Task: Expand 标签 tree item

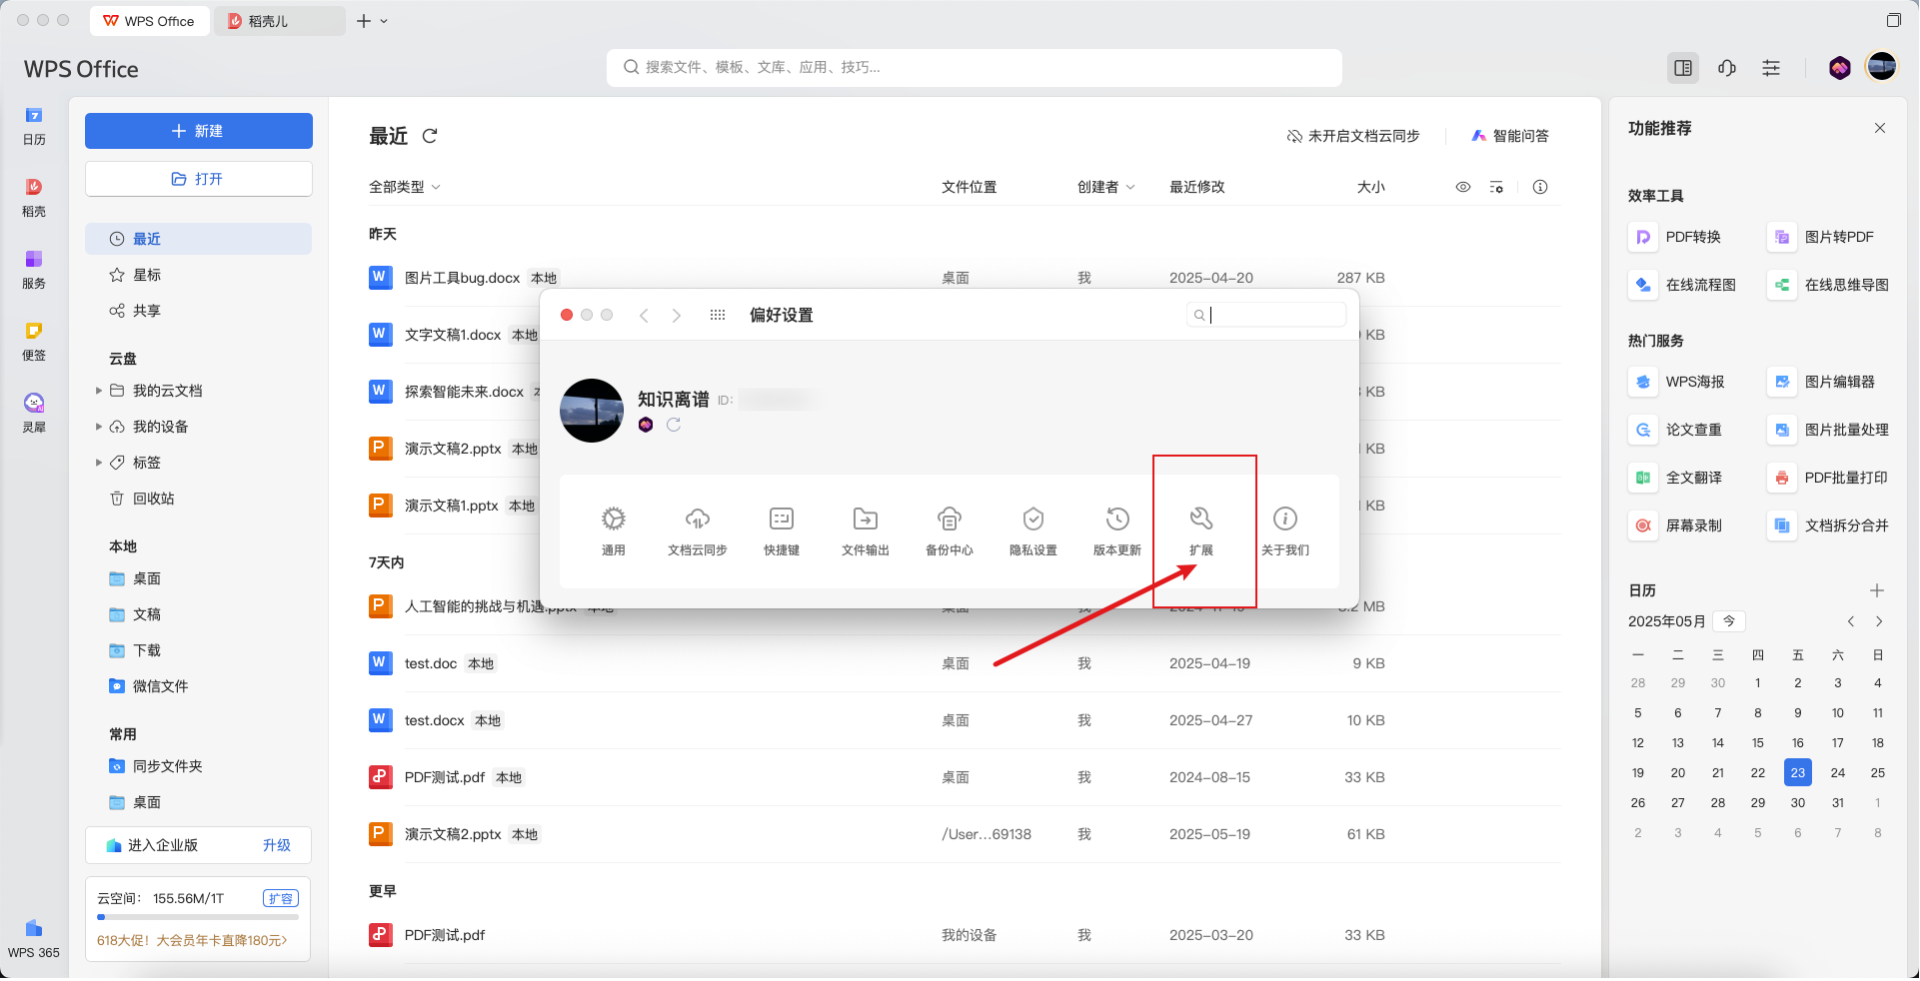Action: [x=98, y=463]
